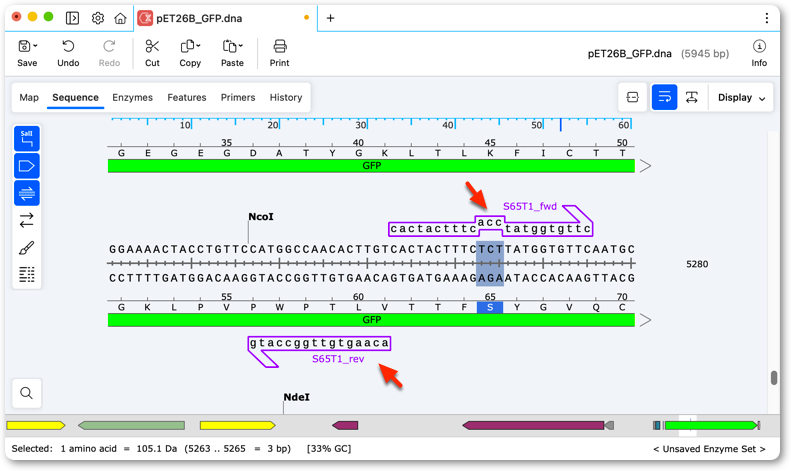
Task: Open the magnifying glass search
Action: [27, 393]
